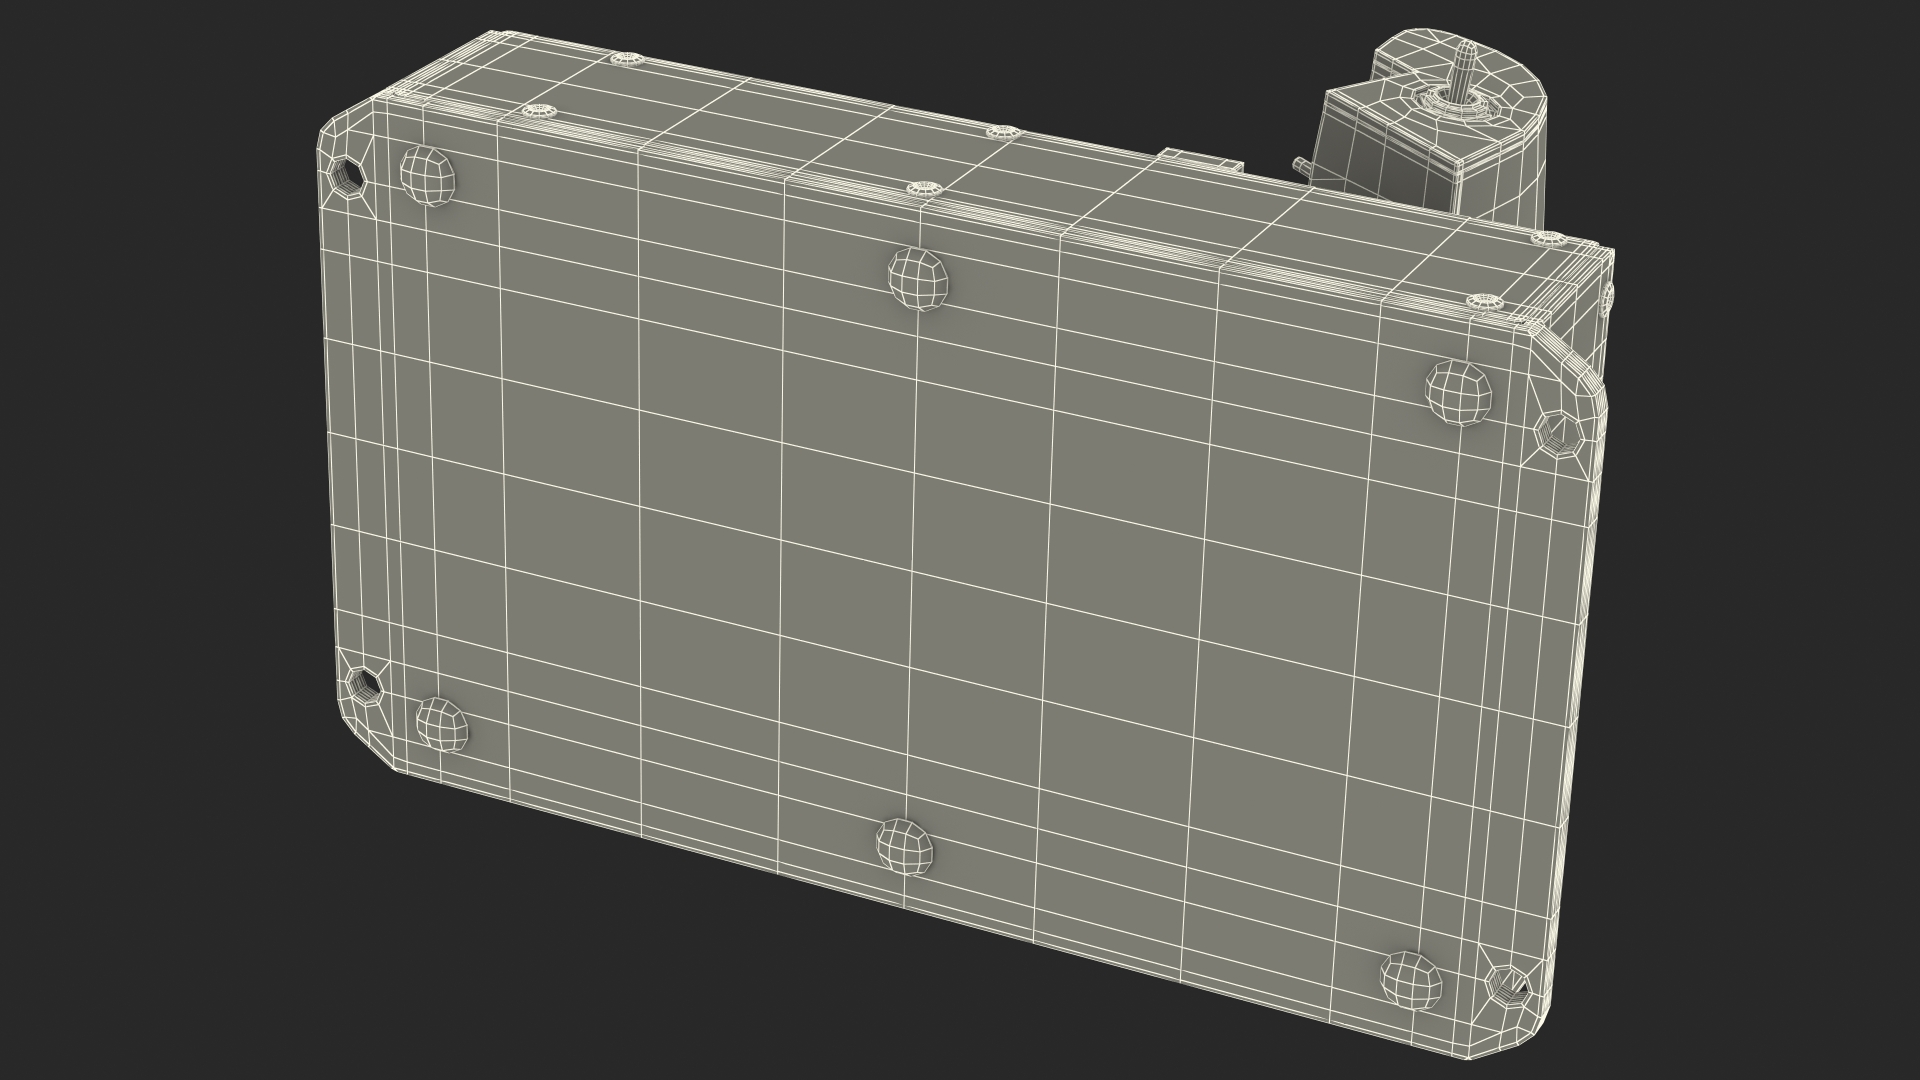The width and height of the screenshot is (1920, 1080).
Task: Select the rubber foot at bottom edge center
Action: point(905,845)
